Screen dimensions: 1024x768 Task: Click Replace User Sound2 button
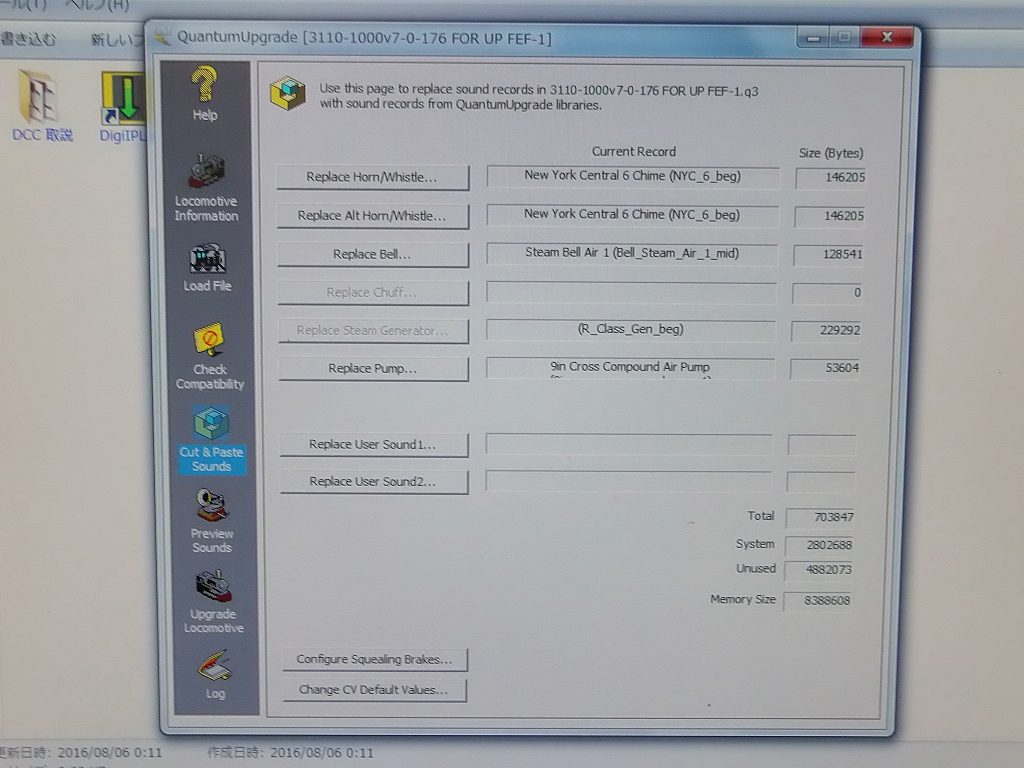[374, 481]
